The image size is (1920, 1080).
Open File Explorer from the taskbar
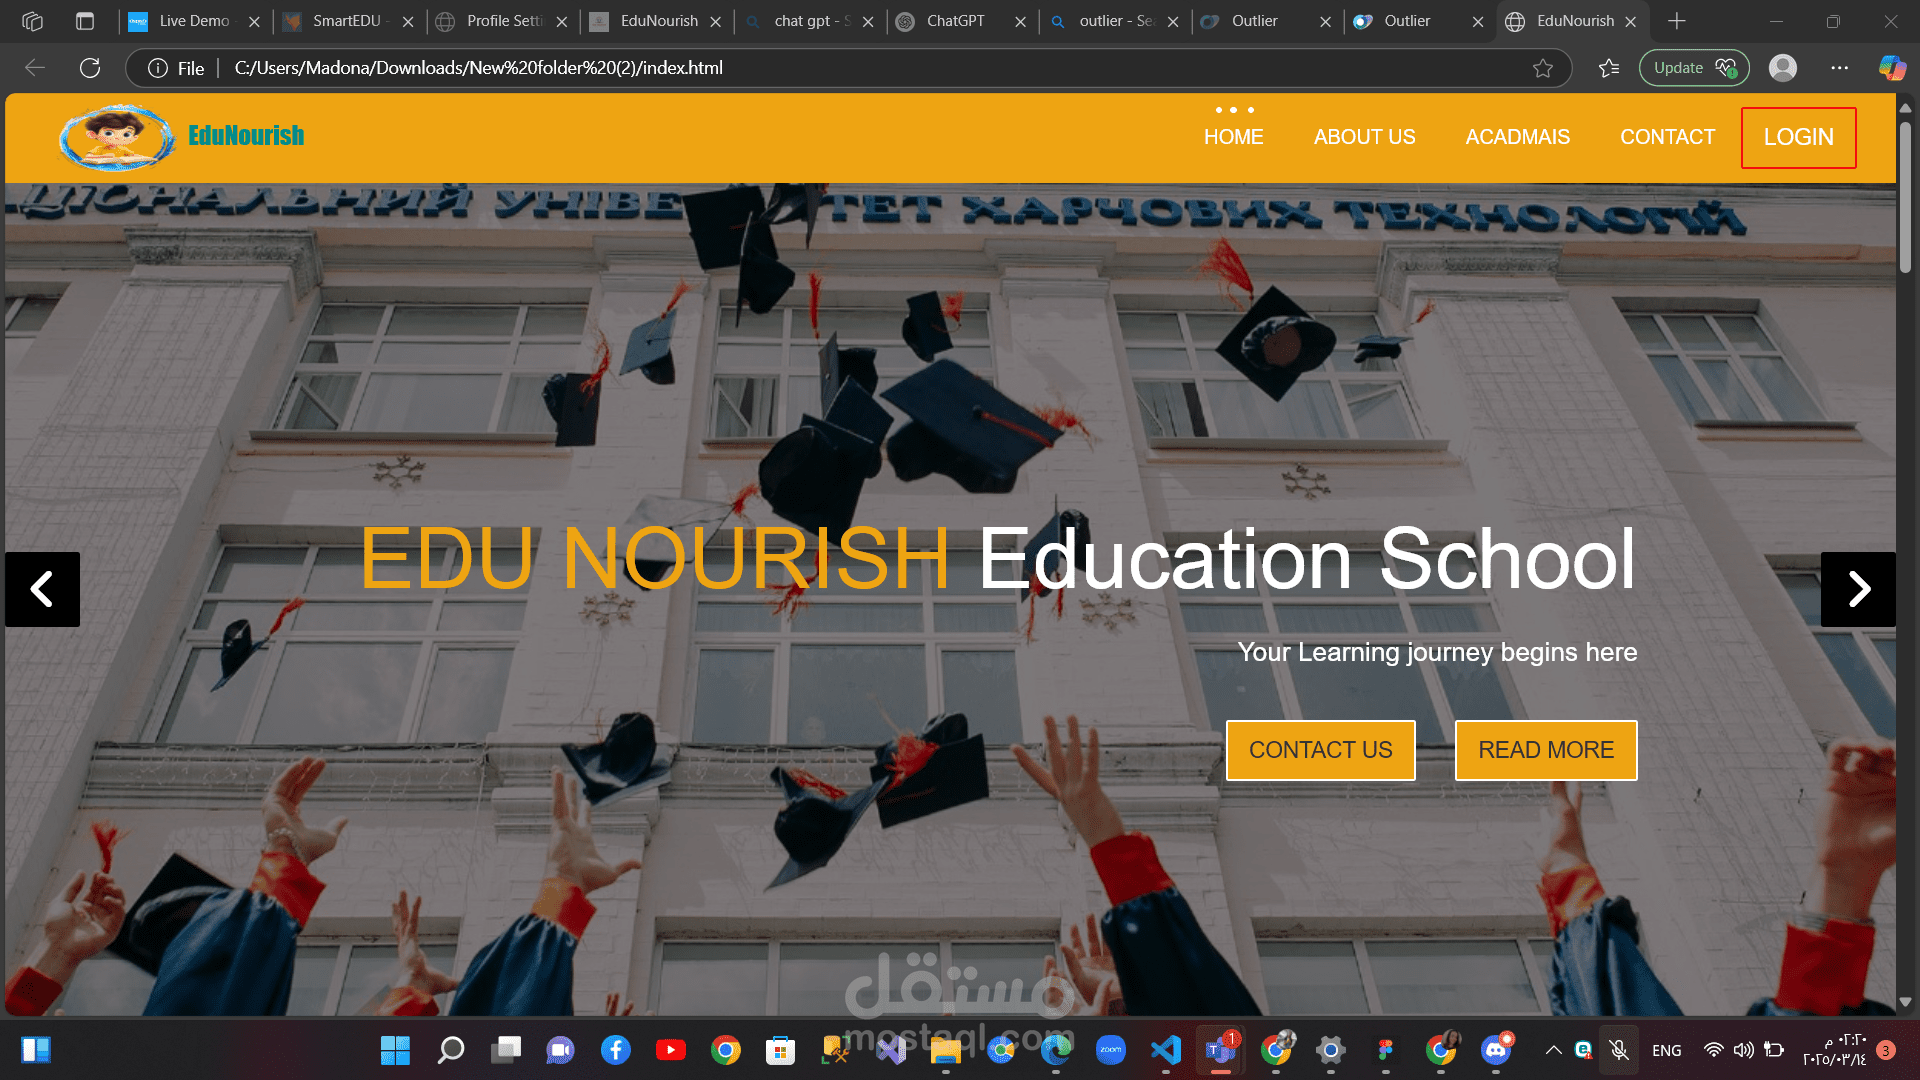tap(945, 1050)
